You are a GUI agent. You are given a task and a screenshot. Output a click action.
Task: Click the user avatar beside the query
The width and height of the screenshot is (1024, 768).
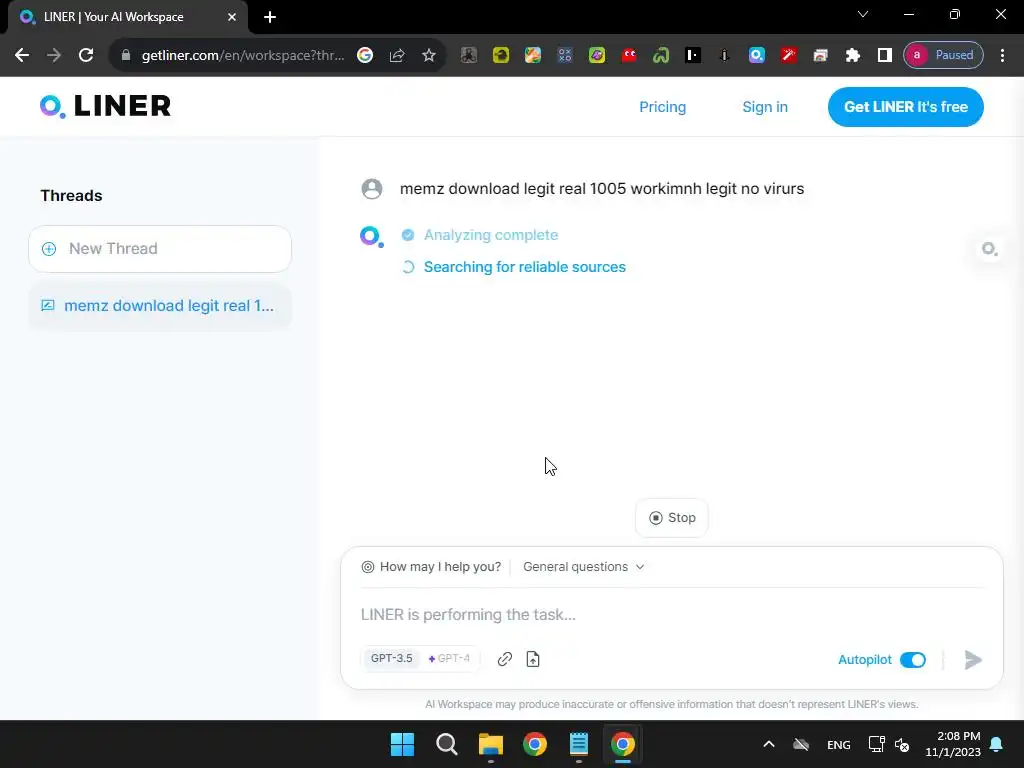tap(372, 189)
